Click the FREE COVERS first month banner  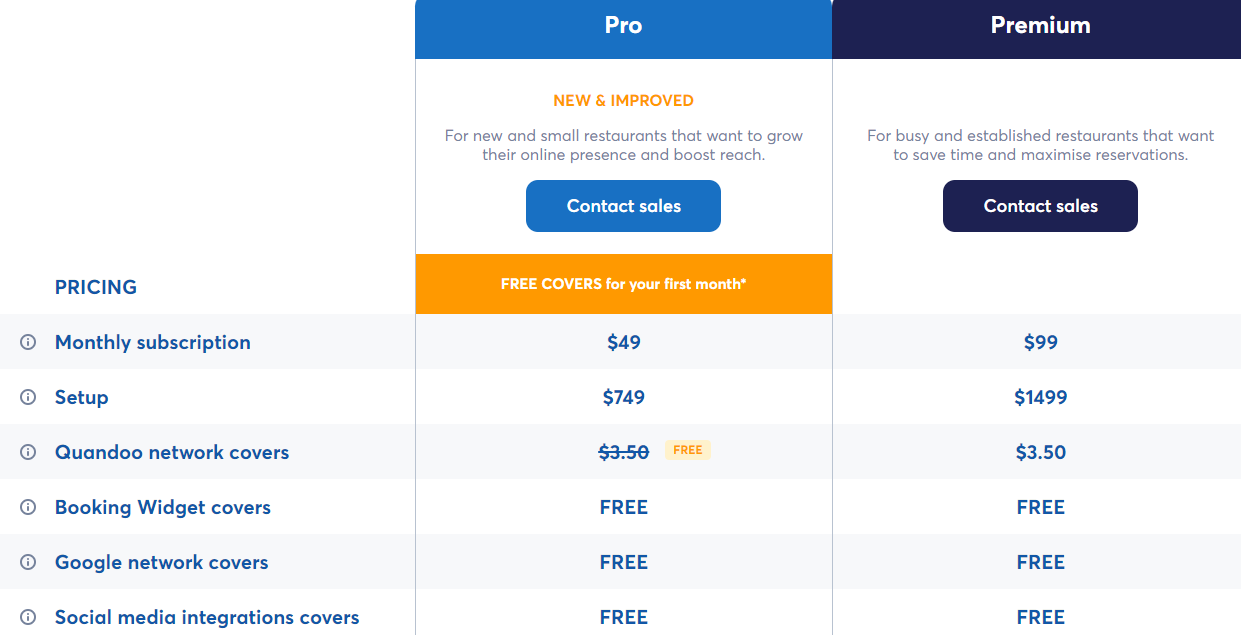(623, 284)
